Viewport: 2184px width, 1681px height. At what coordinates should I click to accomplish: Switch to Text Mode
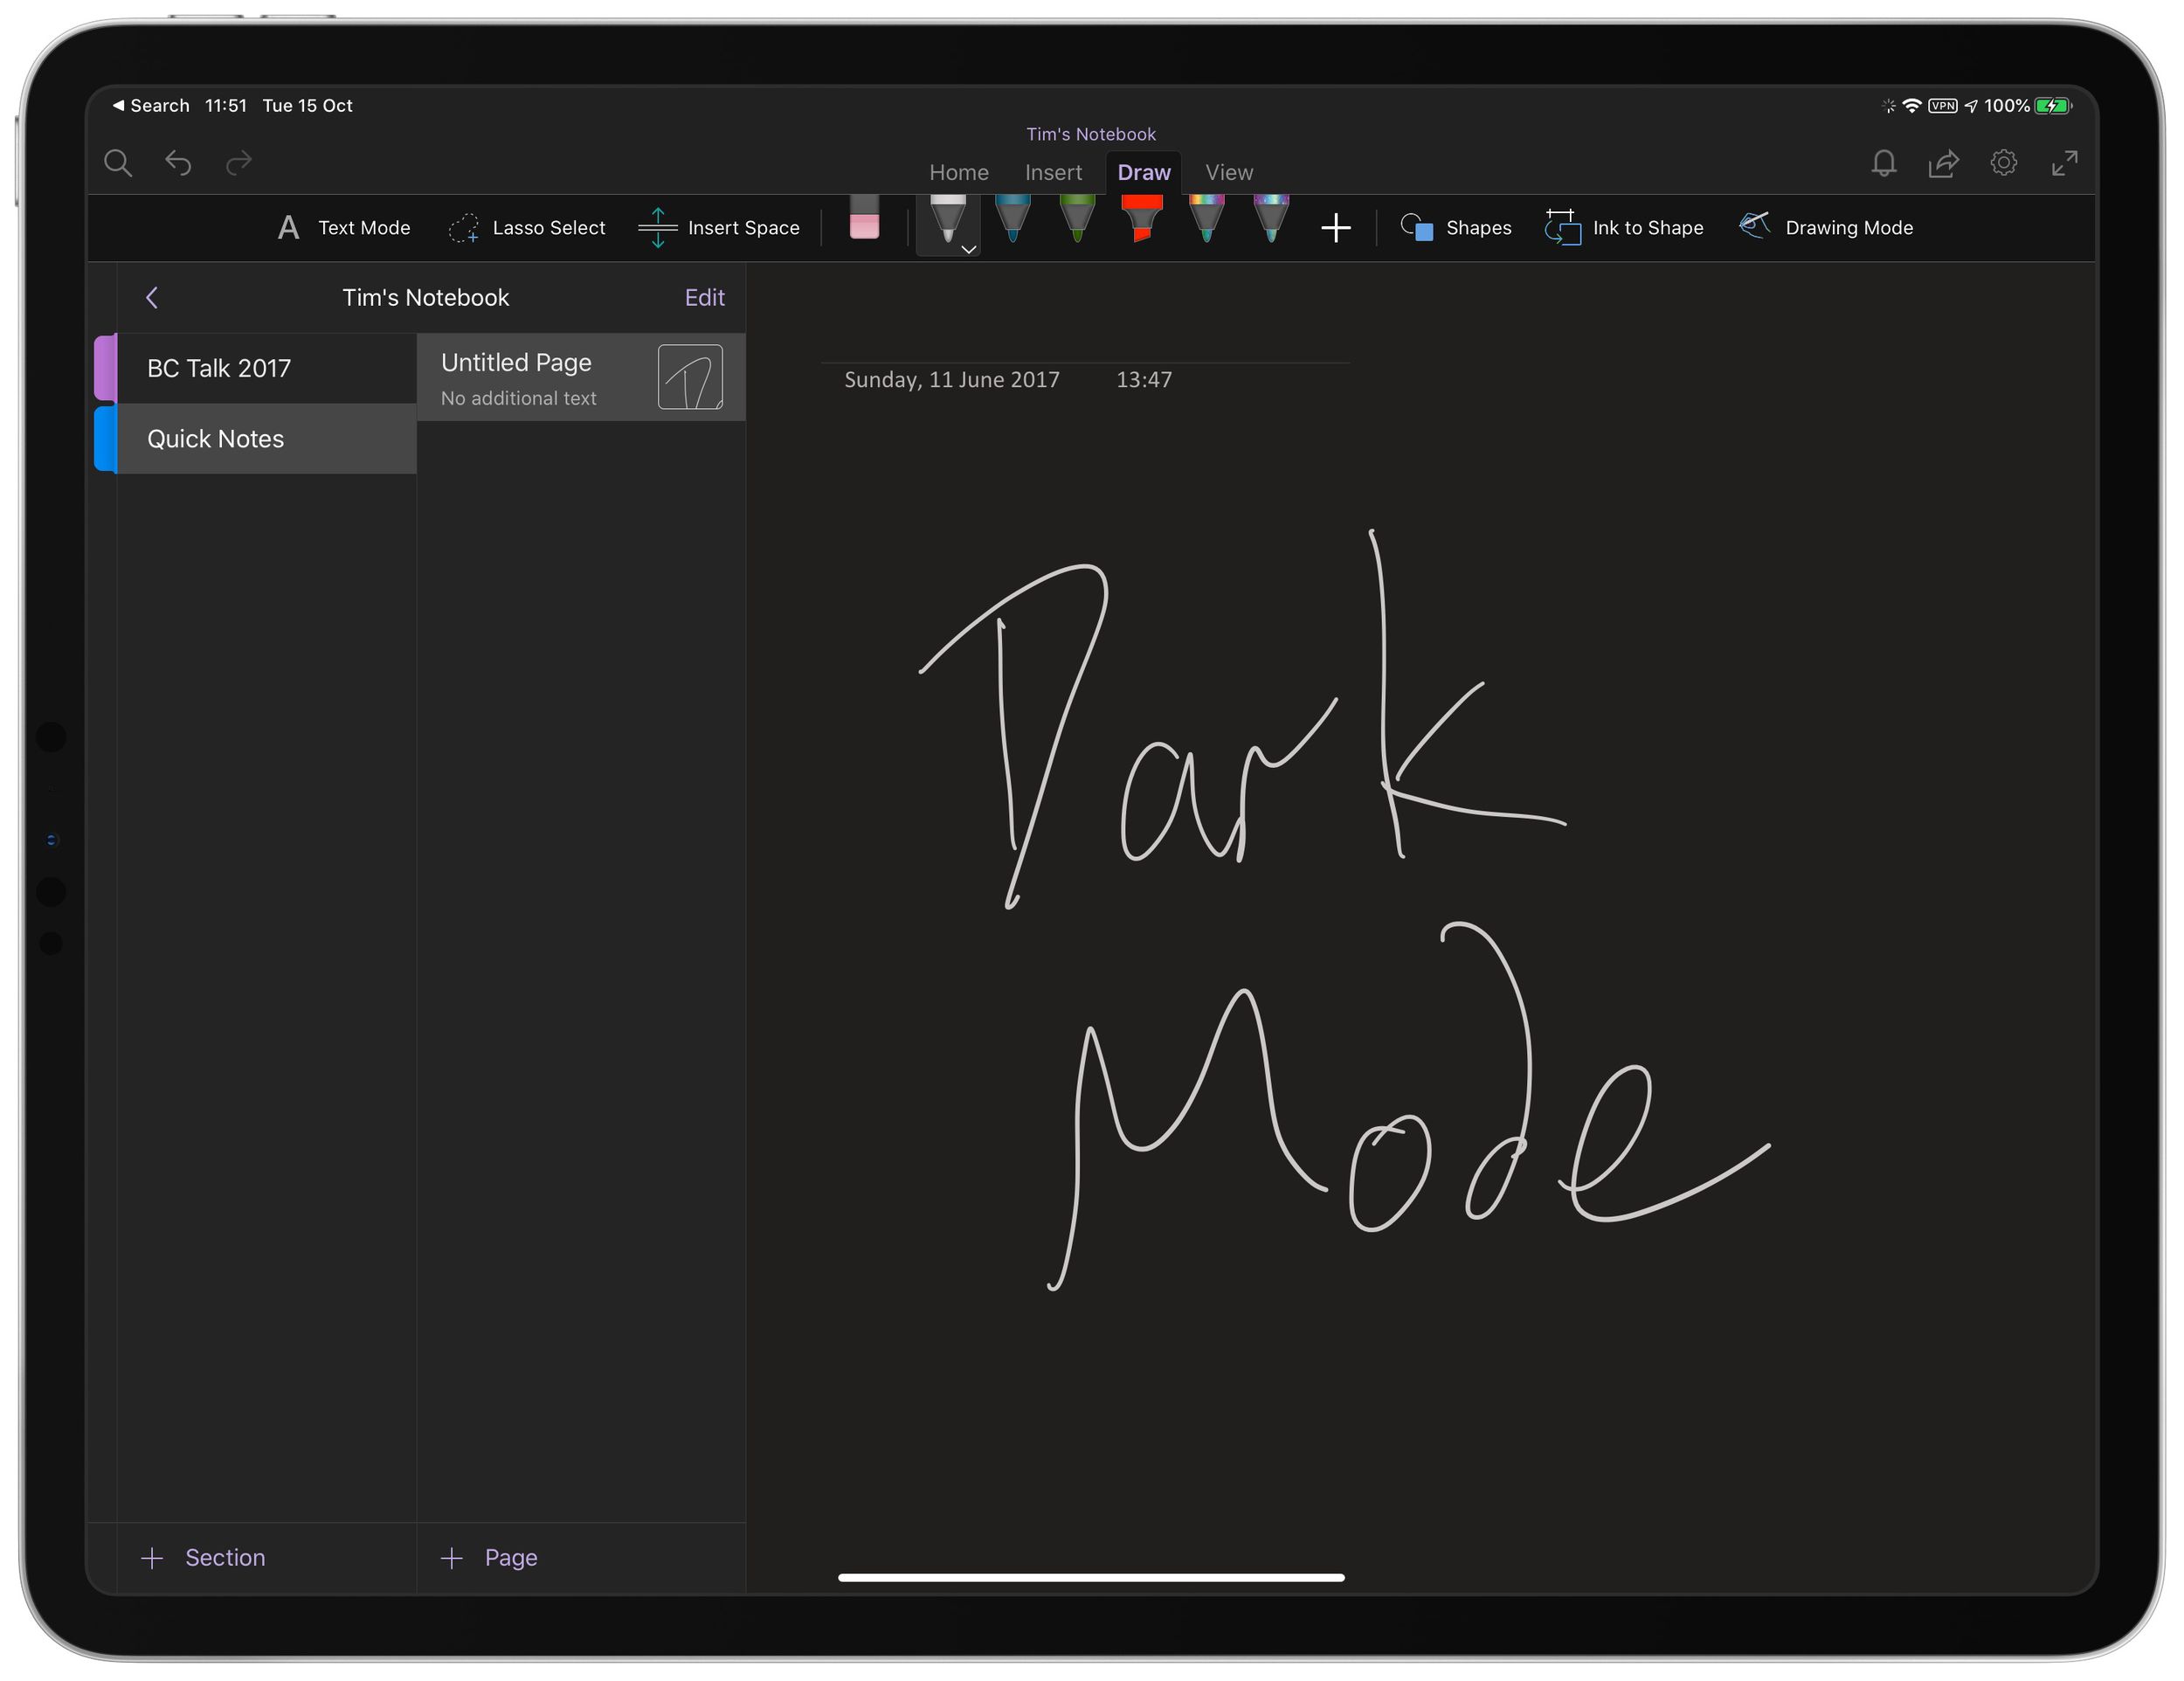click(343, 227)
